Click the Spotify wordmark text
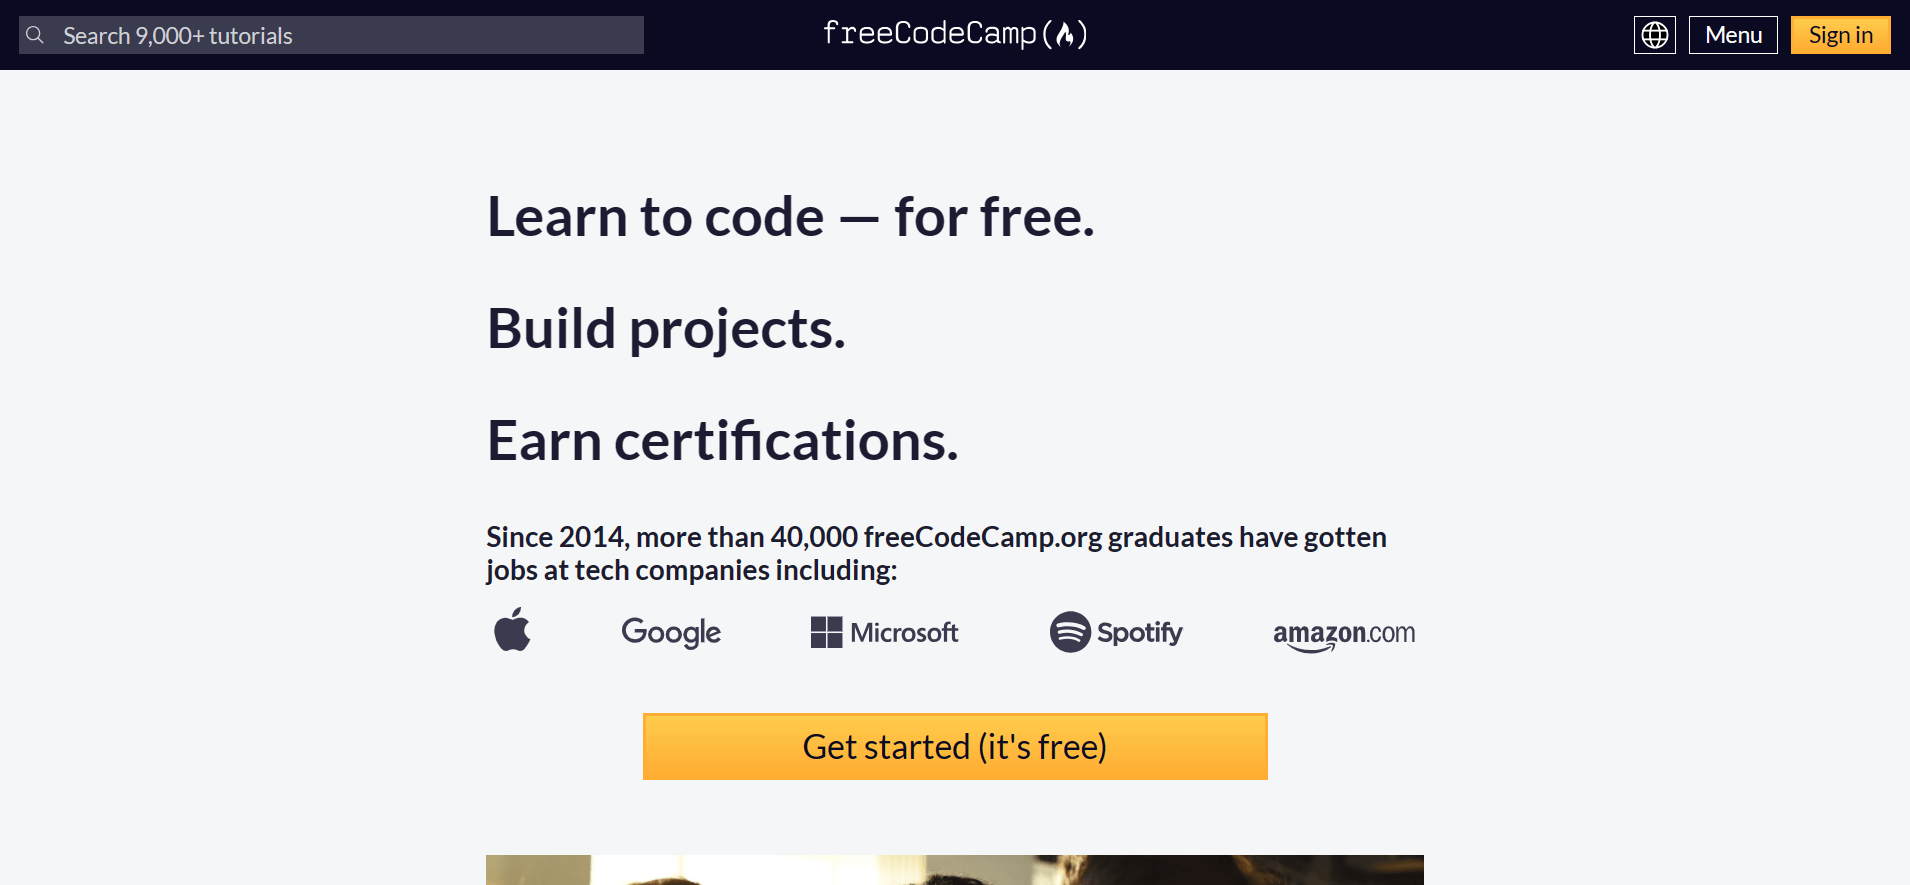The width and height of the screenshot is (1910, 885). [1139, 632]
